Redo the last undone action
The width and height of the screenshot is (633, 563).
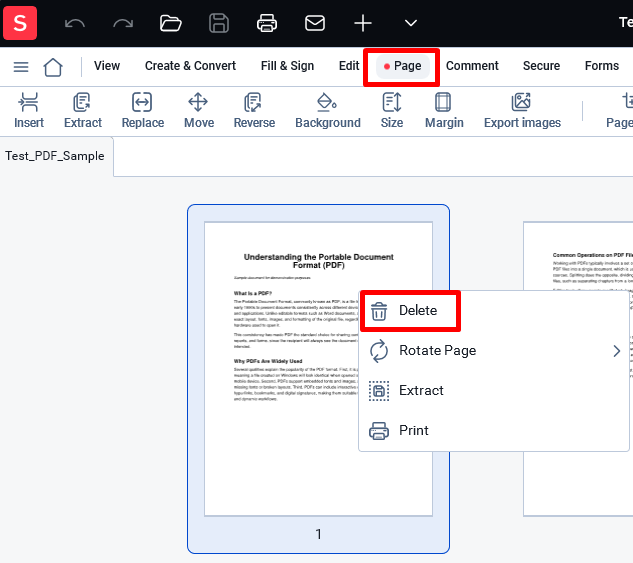coord(123,23)
